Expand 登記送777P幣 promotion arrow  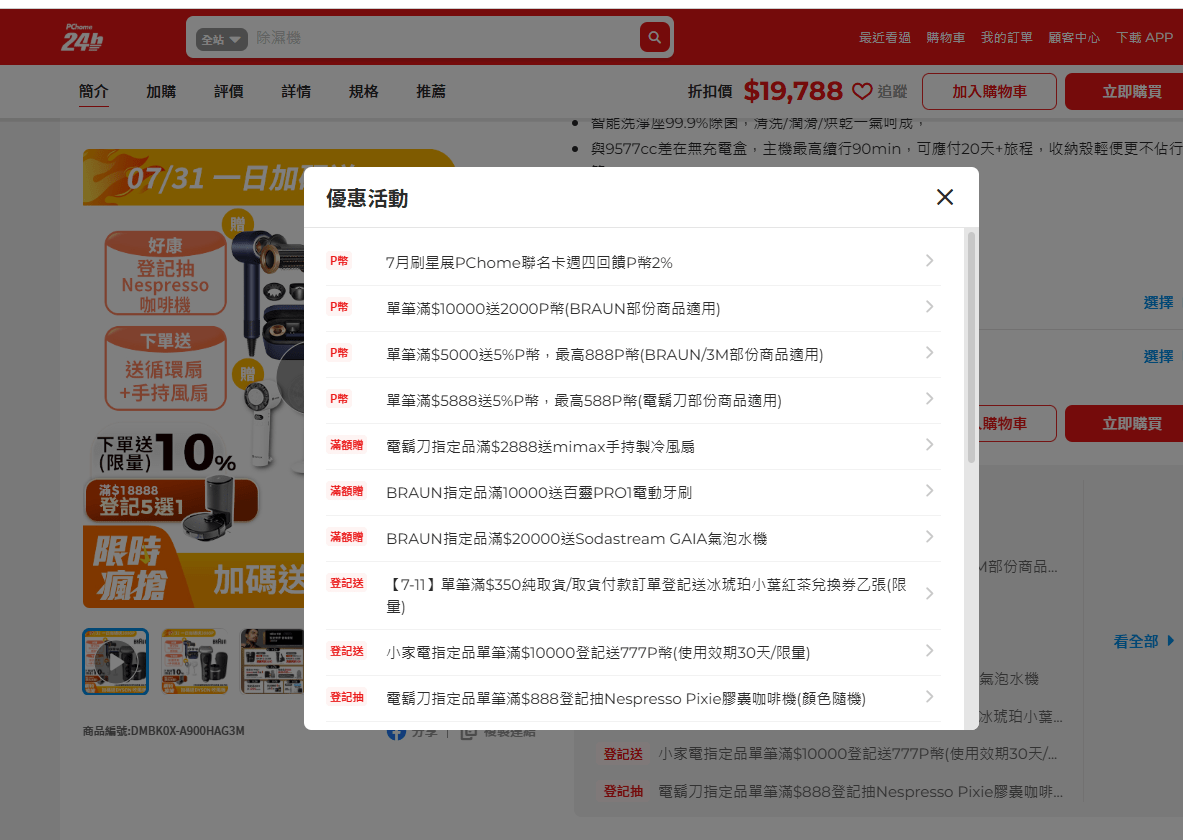pos(930,651)
